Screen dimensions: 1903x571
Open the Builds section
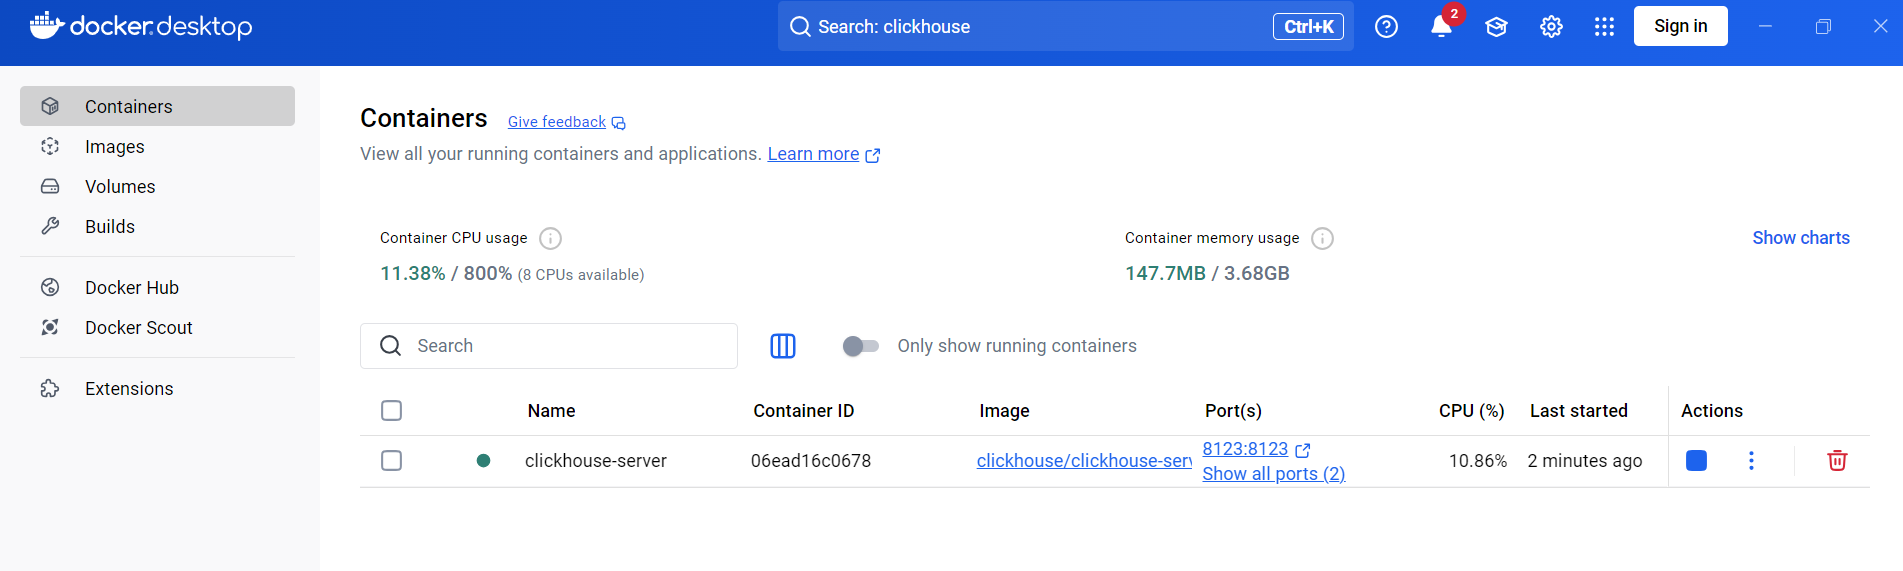coord(157,226)
